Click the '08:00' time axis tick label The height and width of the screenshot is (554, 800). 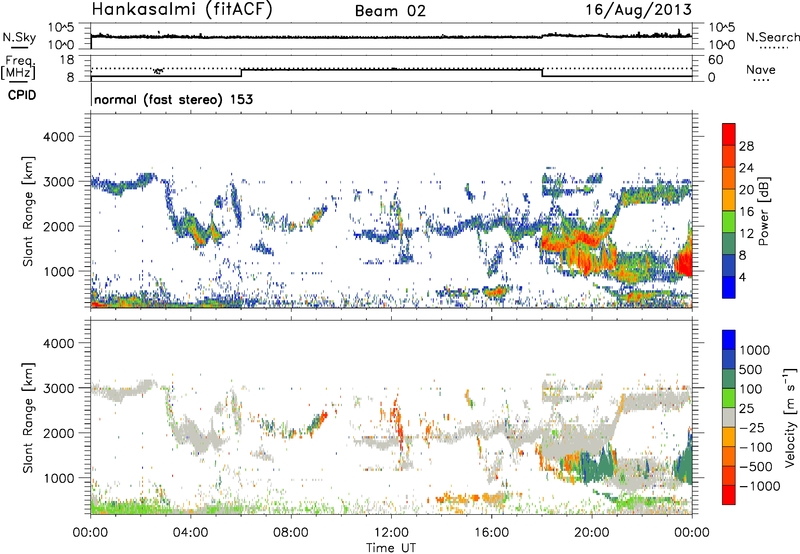pos(290,533)
